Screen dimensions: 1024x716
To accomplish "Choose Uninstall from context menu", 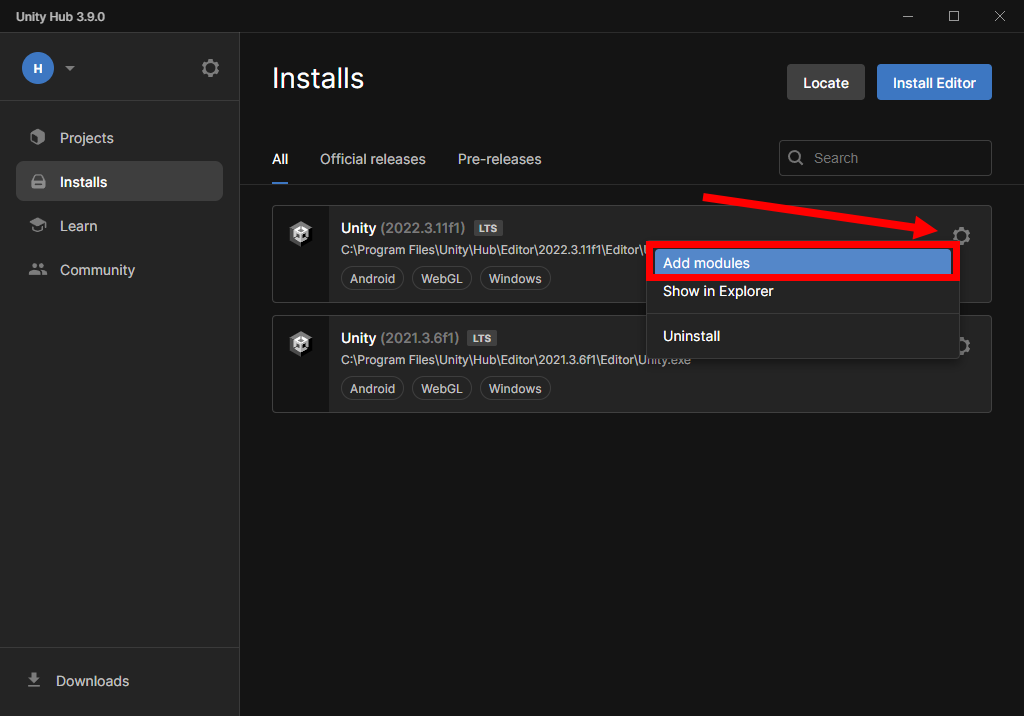I will (x=803, y=336).
